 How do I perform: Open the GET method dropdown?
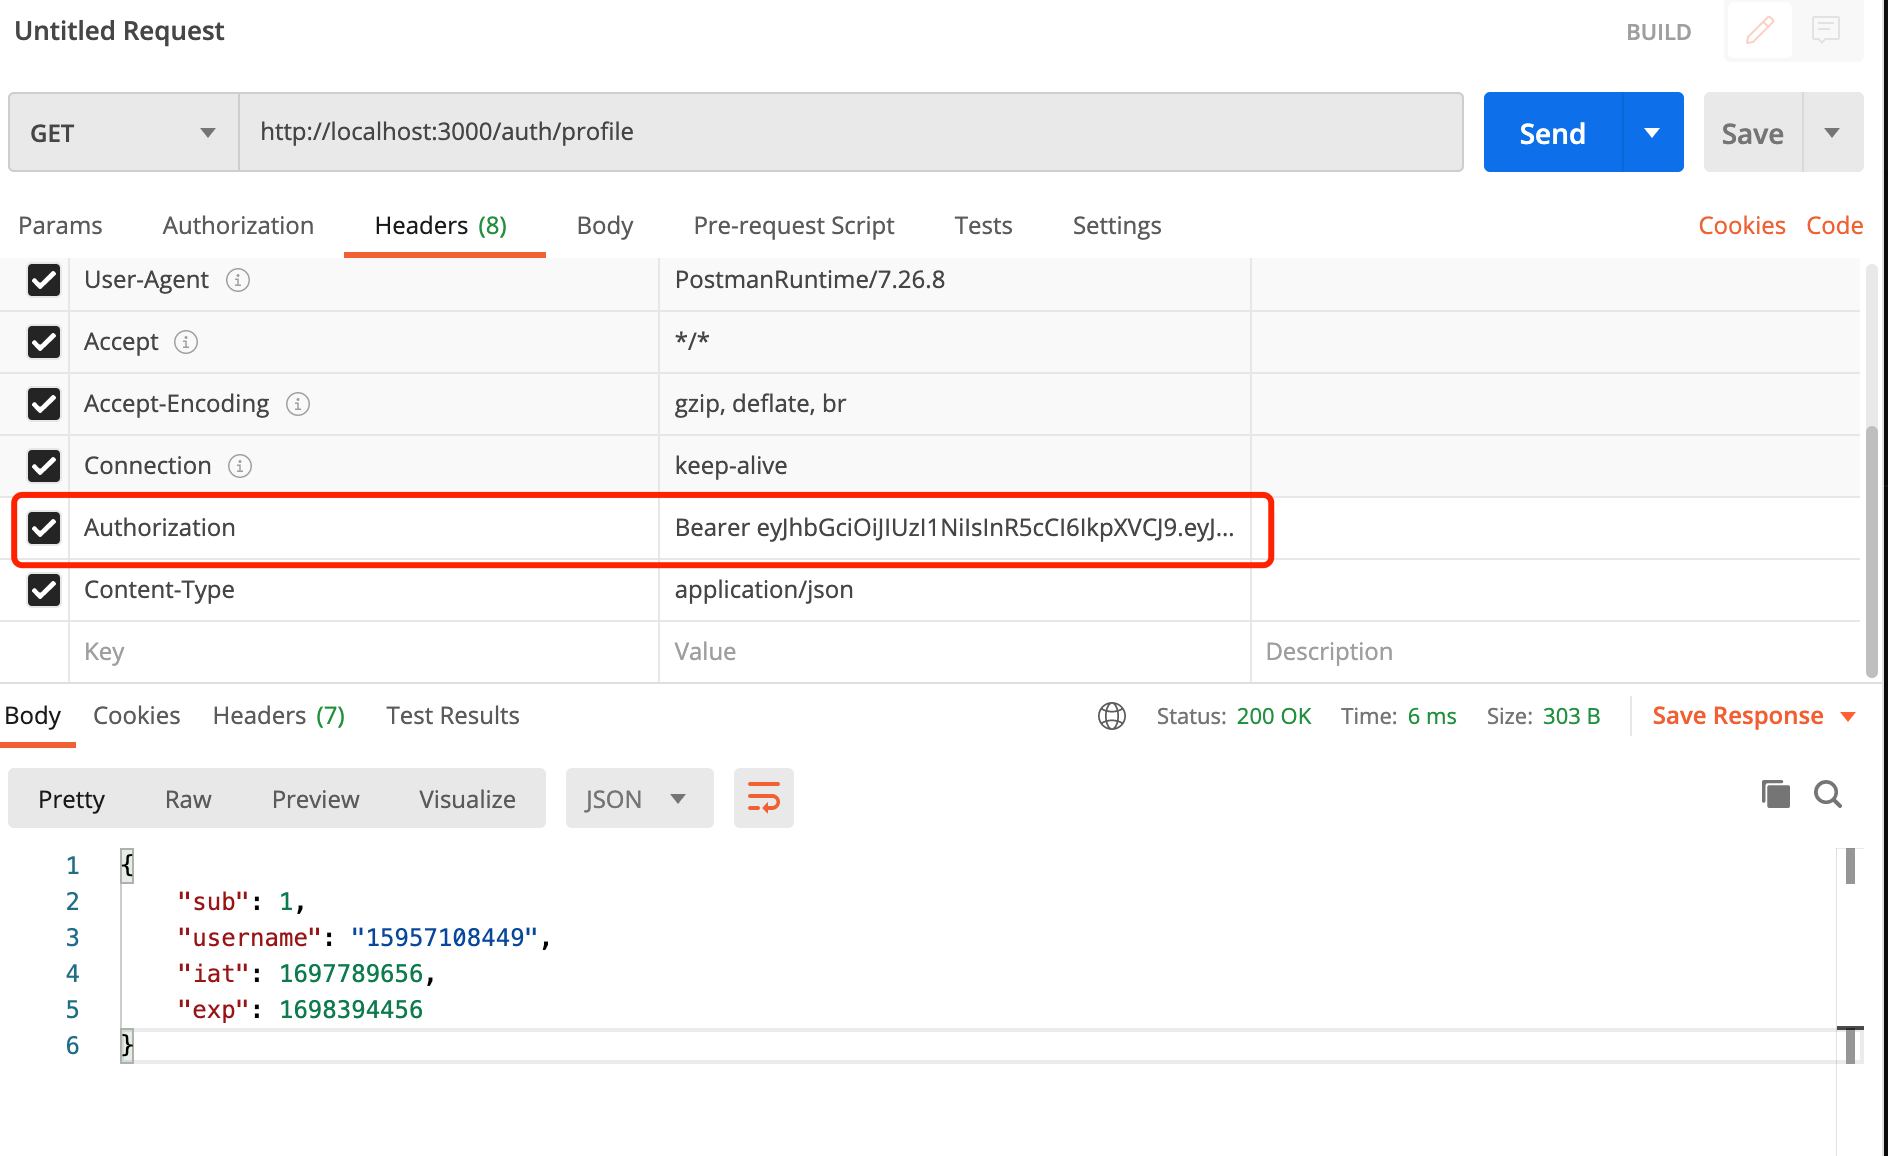point(124,133)
